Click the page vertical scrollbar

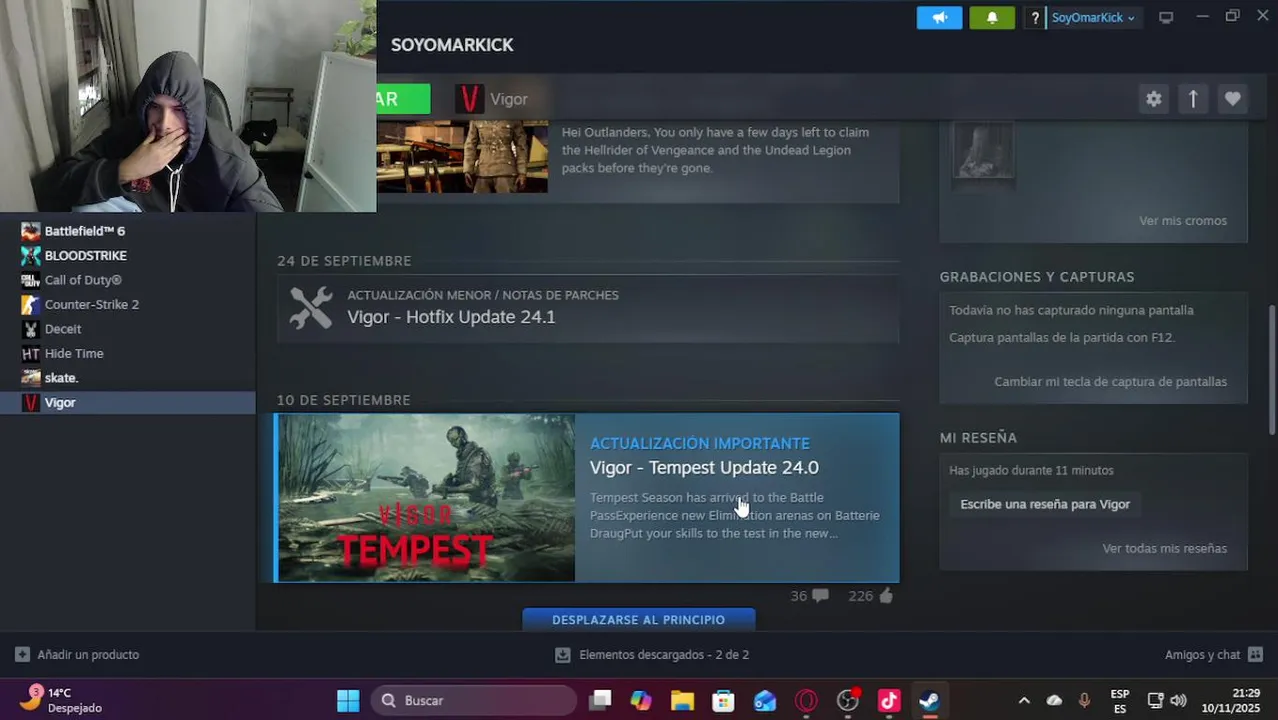[1272, 368]
